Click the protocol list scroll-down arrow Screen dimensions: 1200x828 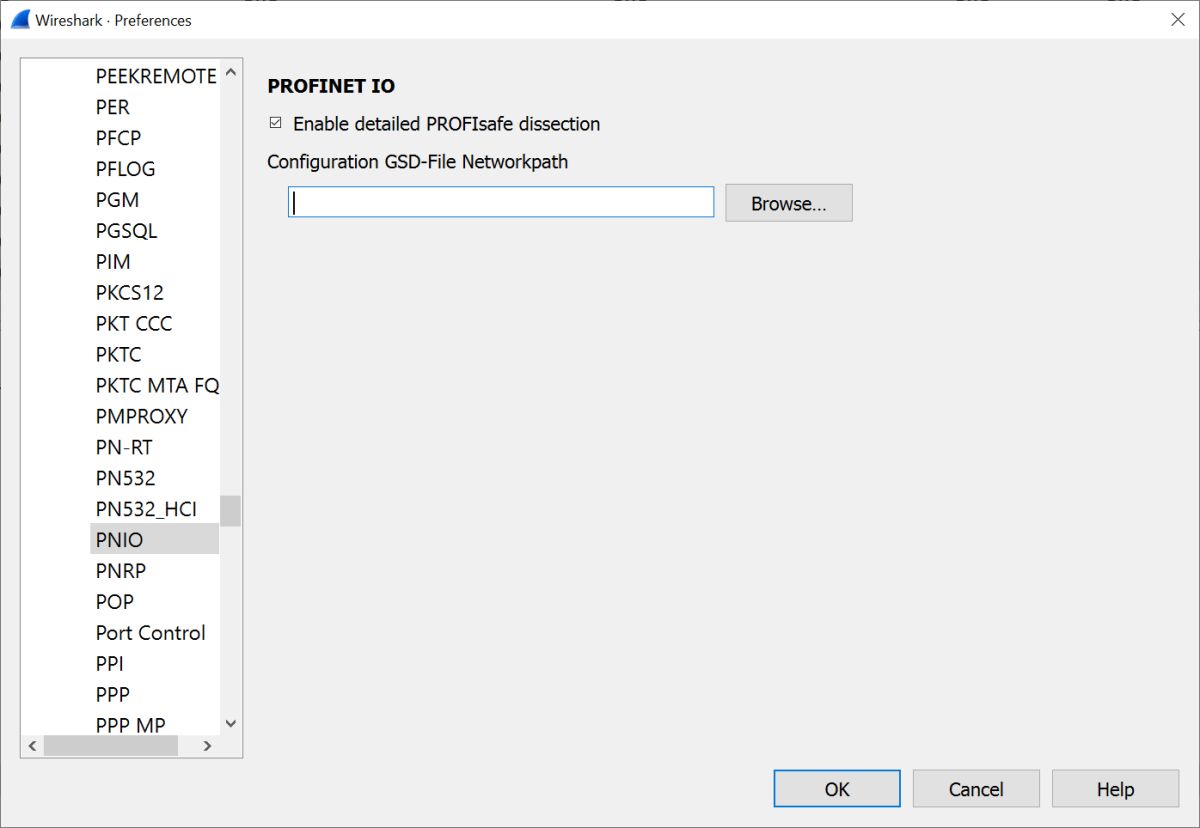tap(231, 723)
